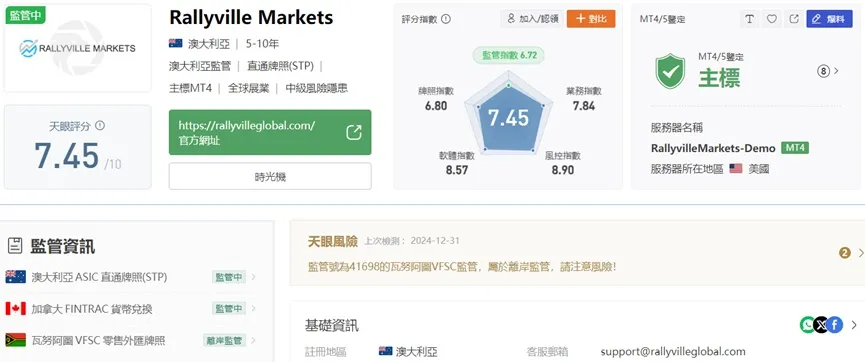The width and height of the screenshot is (865, 362).
Task: Open 瓦努阿圖 VFSC 零售外匯牌照 entry
Action: pyautogui.click(x=98, y=340)
